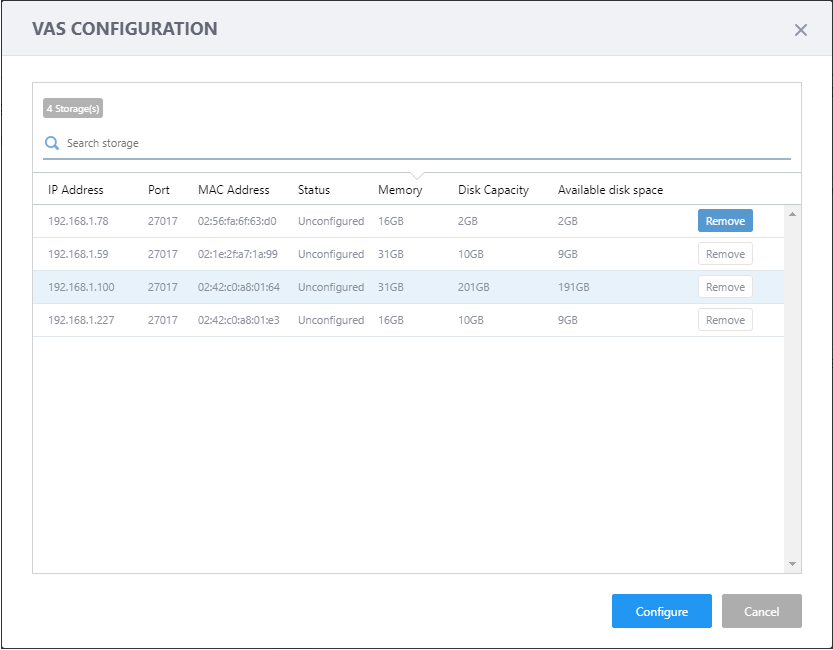The image size is (833, 650).
Task: Click the Status column header
Action: coord(314,190)
